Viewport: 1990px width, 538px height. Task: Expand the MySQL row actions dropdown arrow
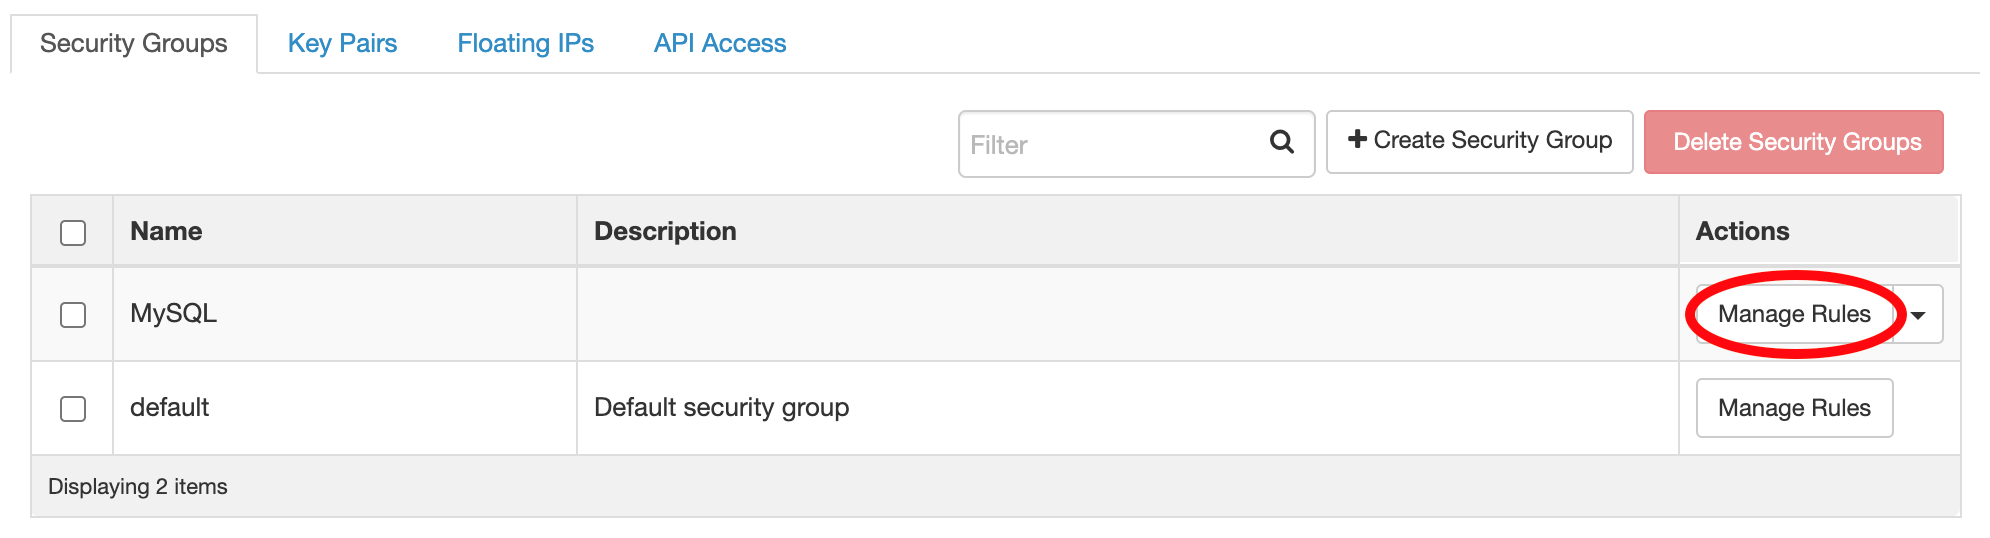pos(1918,315)
